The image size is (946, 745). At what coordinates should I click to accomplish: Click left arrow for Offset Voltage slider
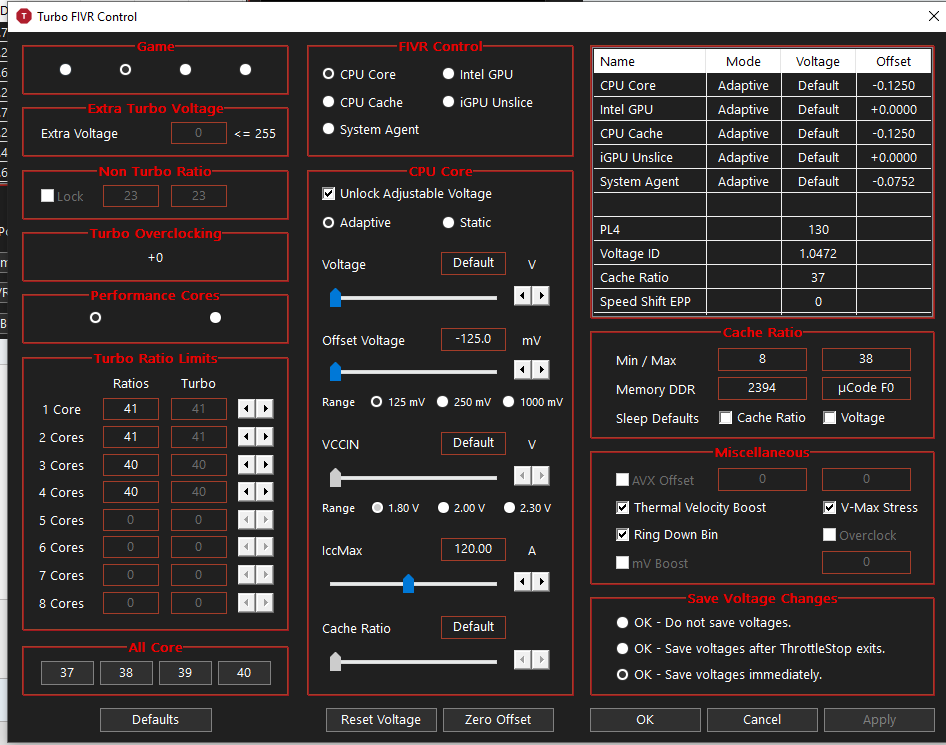(522, 369)
